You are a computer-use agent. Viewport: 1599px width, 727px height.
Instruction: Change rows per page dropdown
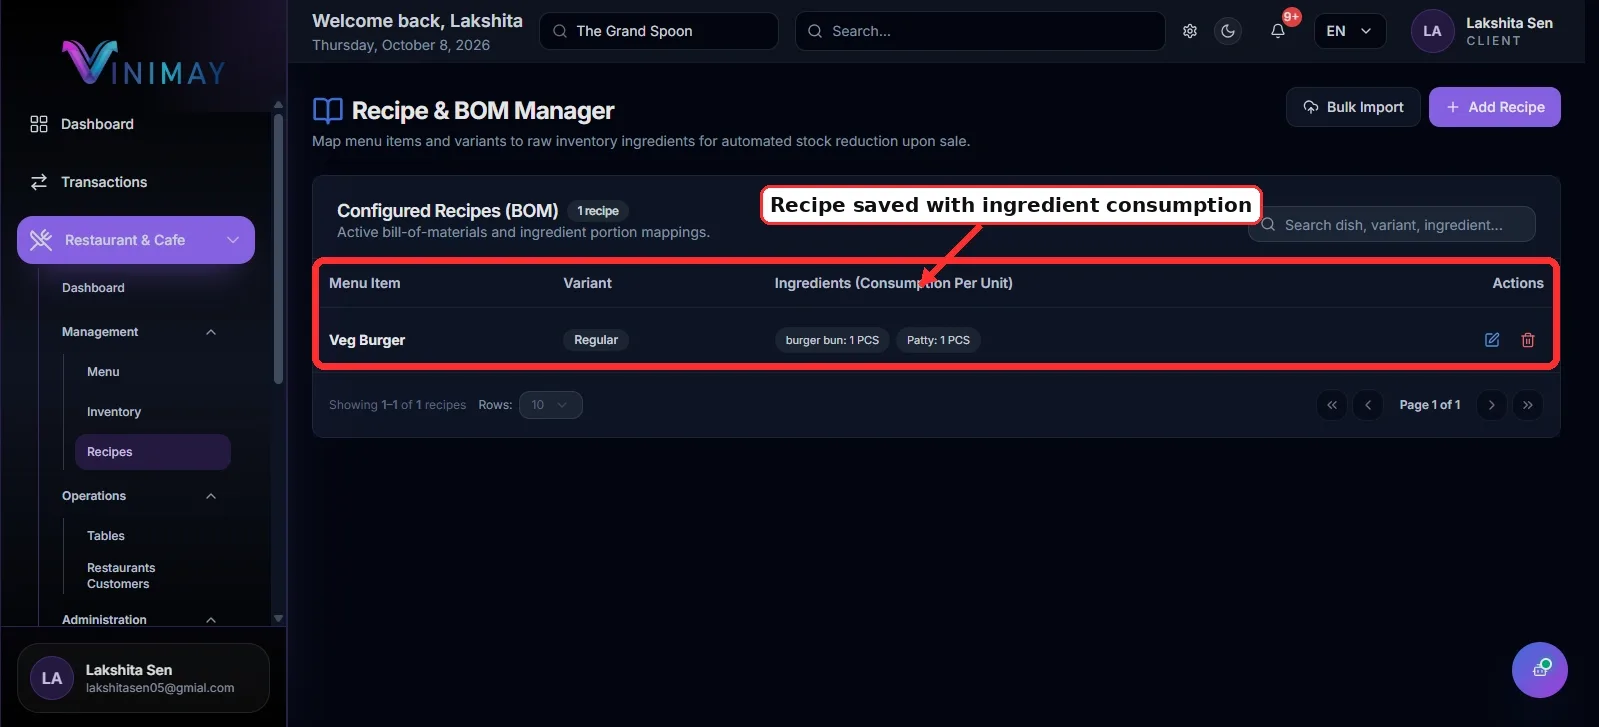(x=551, y=405)
